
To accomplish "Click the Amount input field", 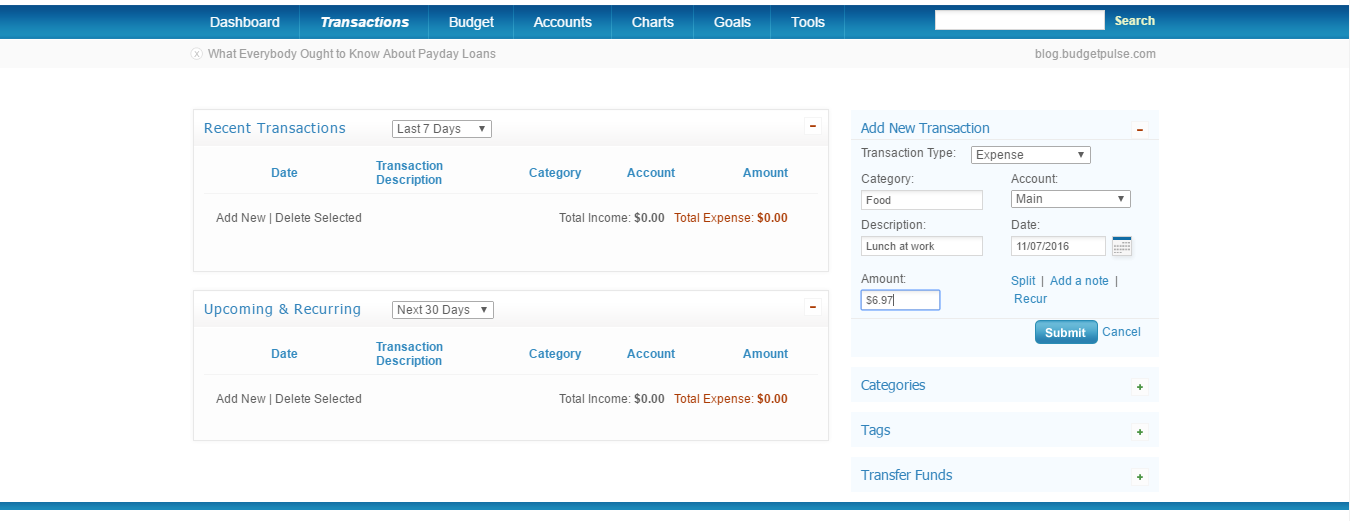I will click(x=900, y=300).
